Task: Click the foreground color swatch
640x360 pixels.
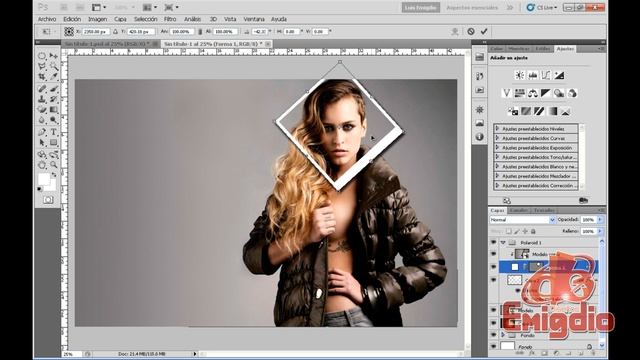Action: pos(44,179)
